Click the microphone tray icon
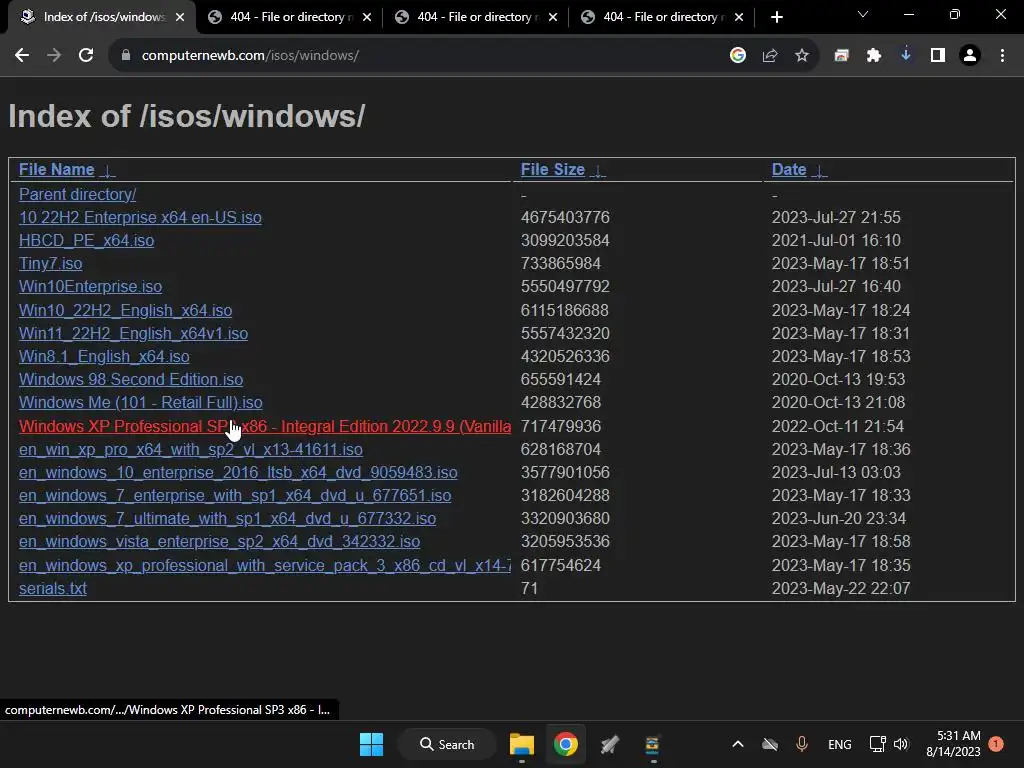Screen dimensions: 1024x768 pyautogui.click(x=802, y=744)
